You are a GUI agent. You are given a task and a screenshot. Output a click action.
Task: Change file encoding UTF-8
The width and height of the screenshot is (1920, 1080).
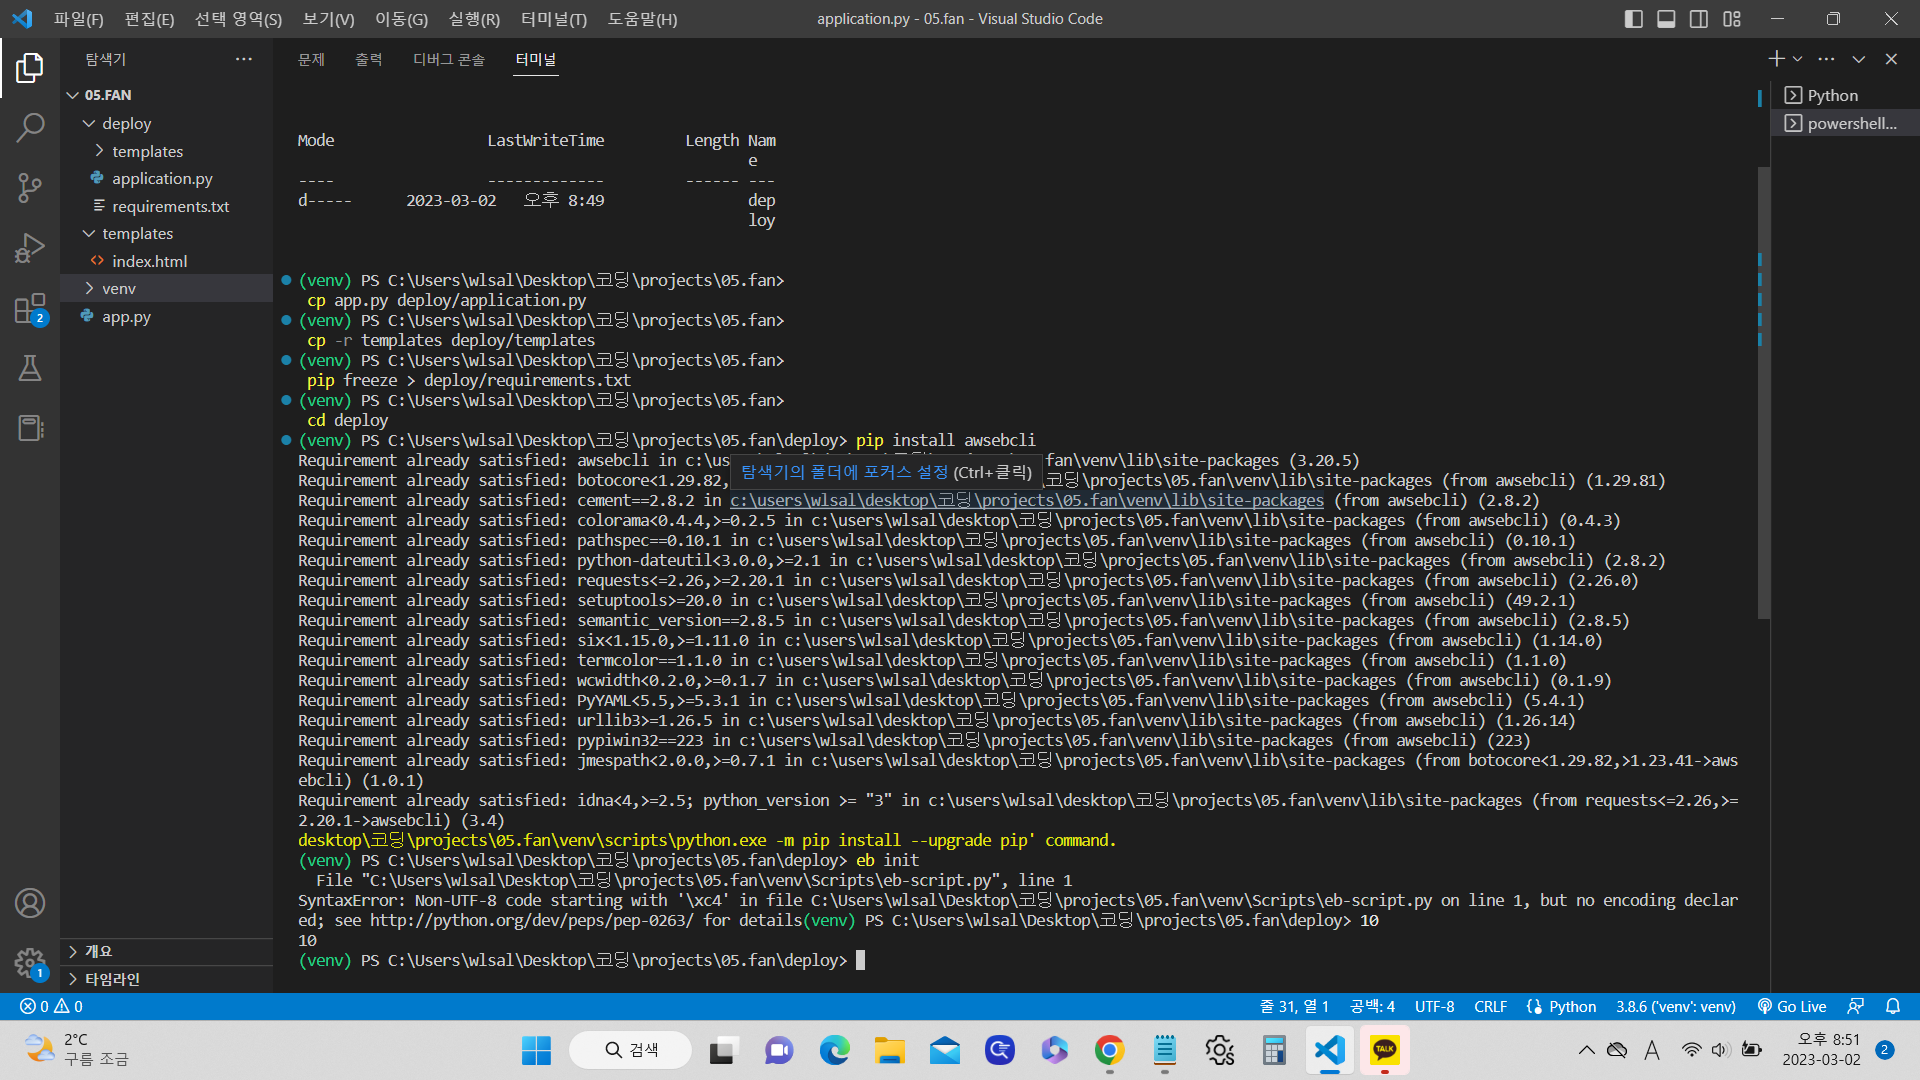pos(1434,1006)
